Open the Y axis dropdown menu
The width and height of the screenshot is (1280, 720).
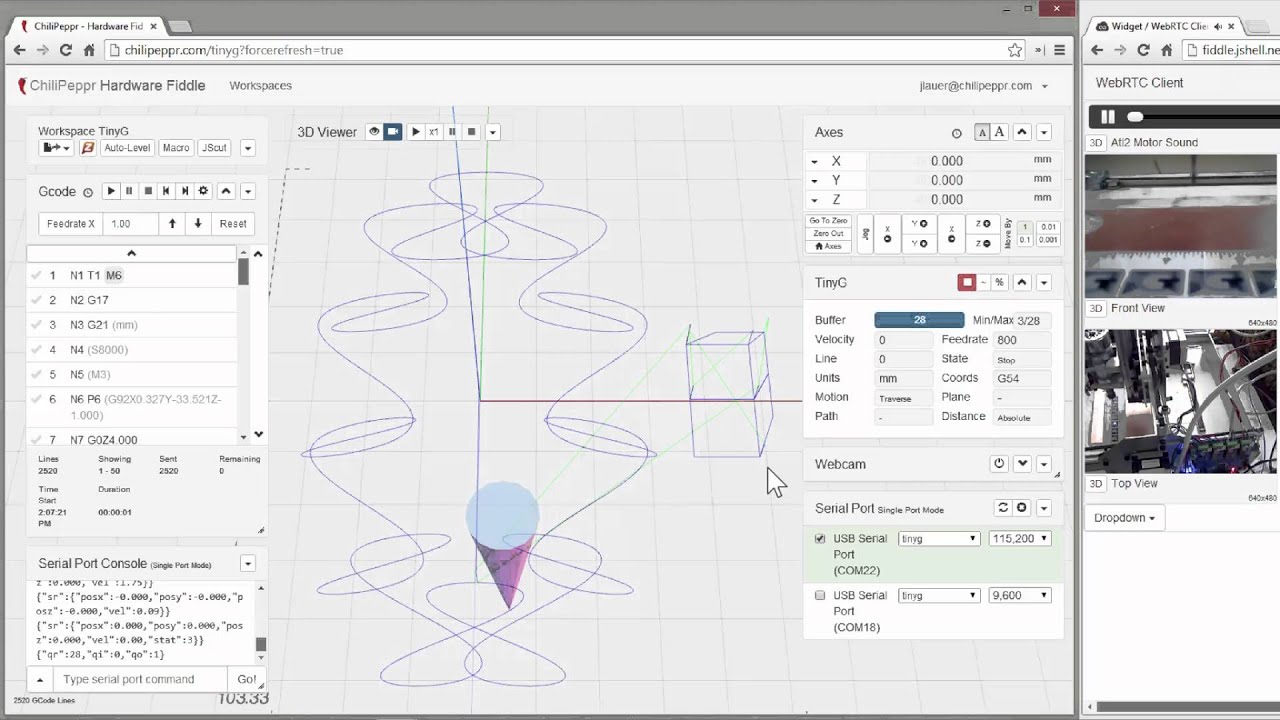[814, 181]
